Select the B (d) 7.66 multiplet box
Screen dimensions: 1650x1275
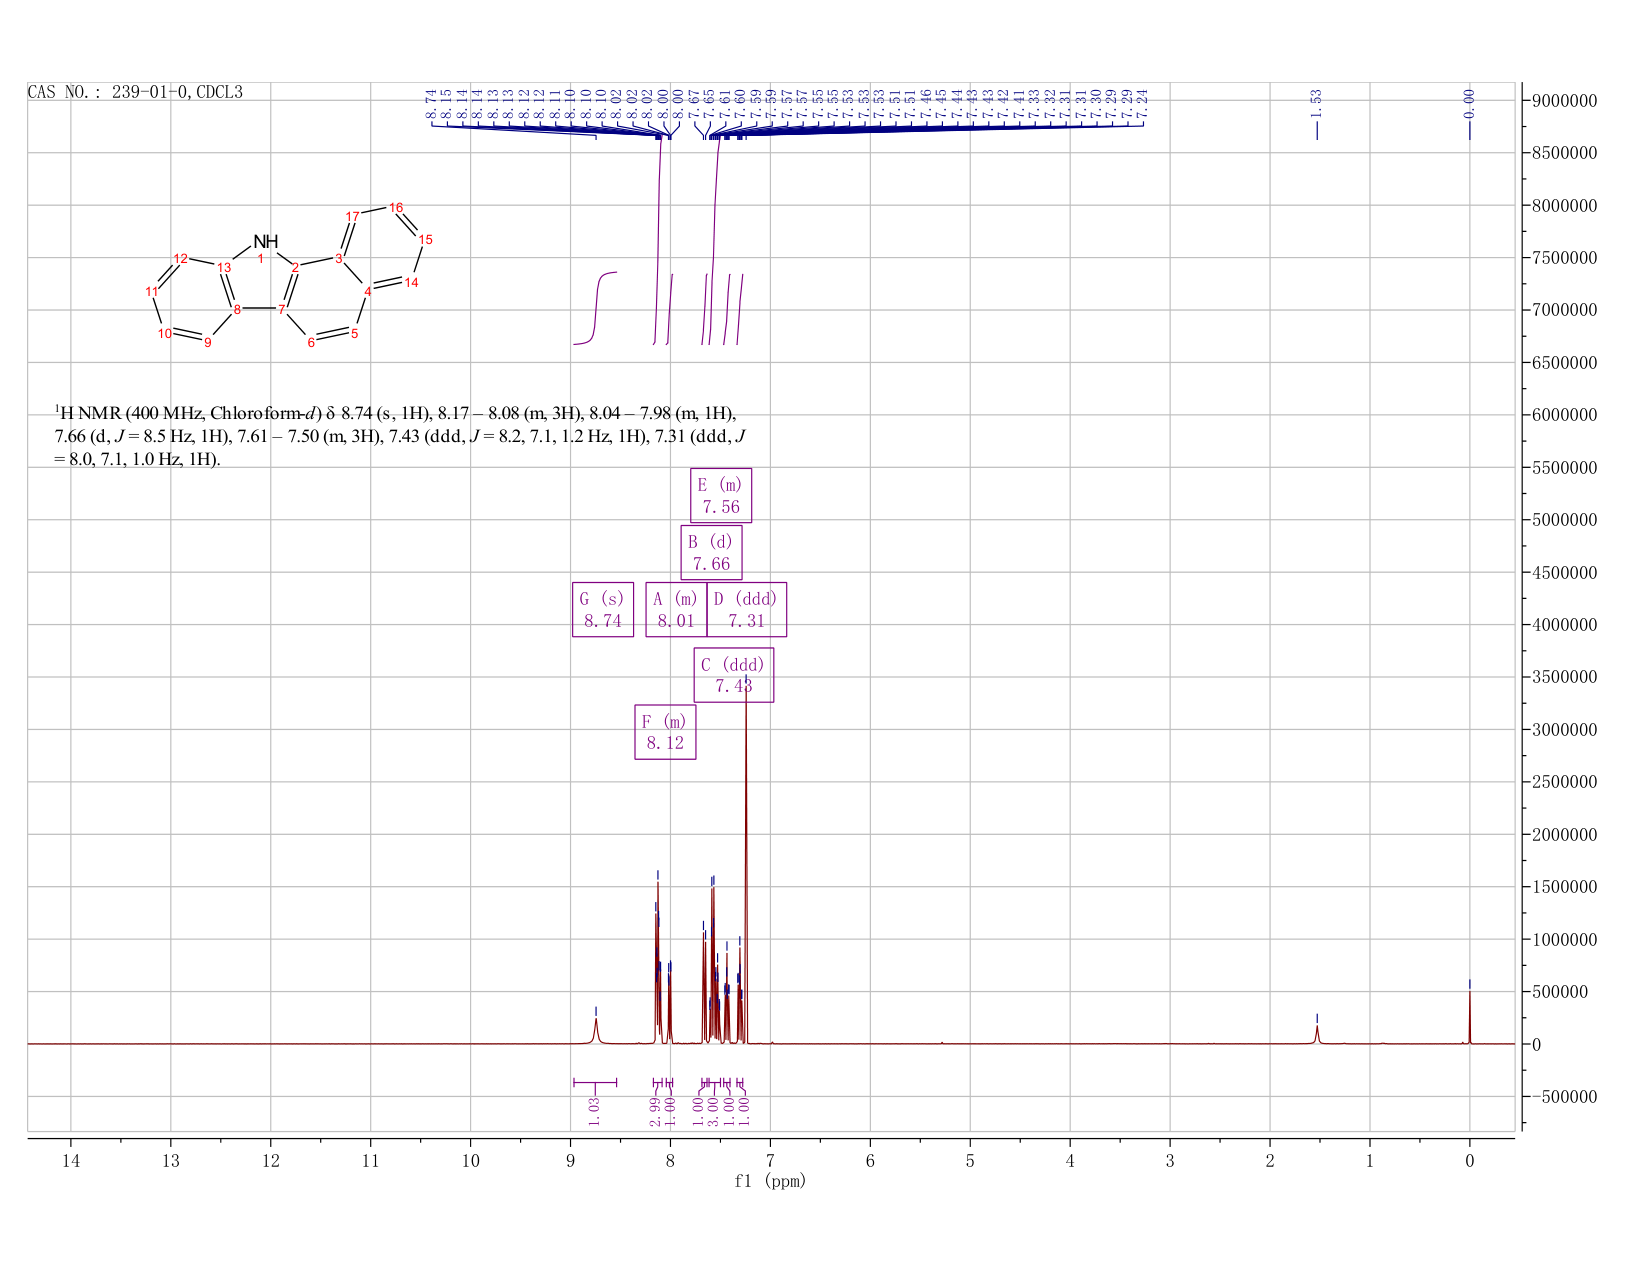click(x=711, y=552)
